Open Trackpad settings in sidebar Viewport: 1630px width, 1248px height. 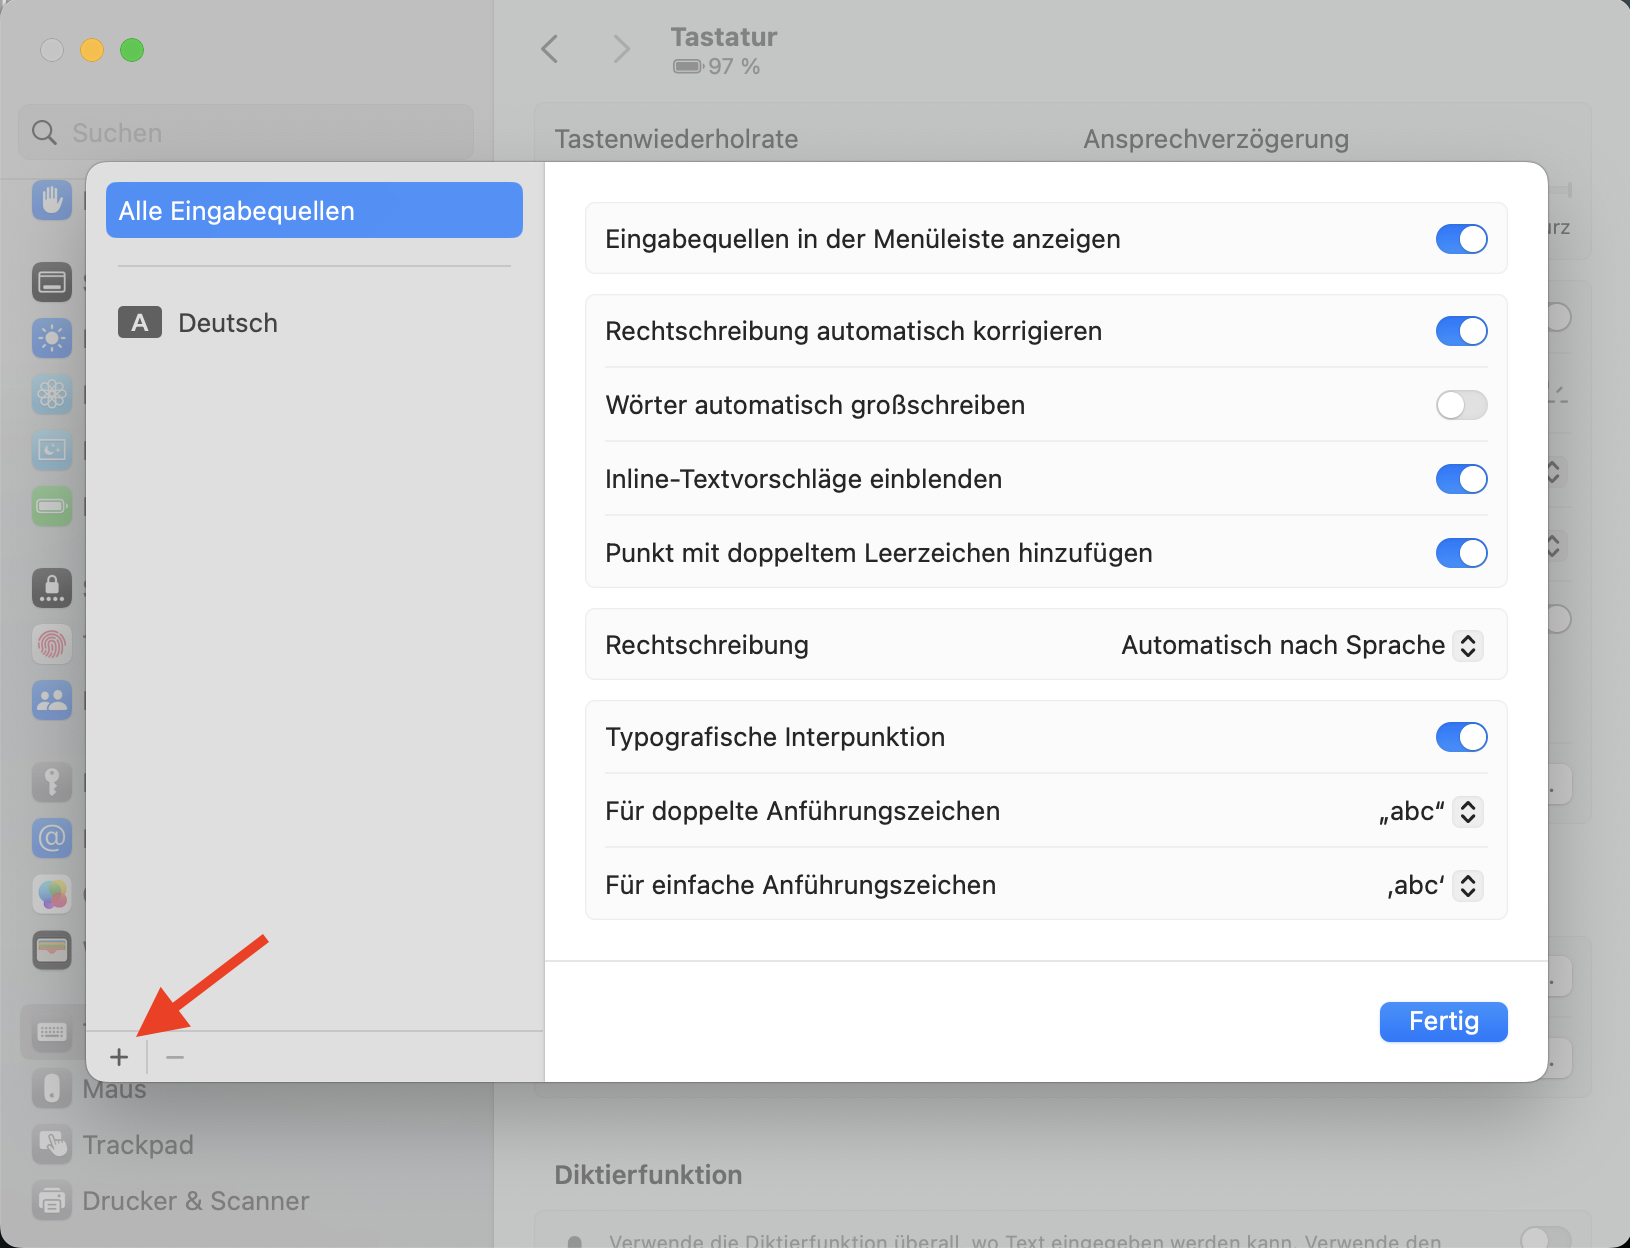click(138, 1145)
